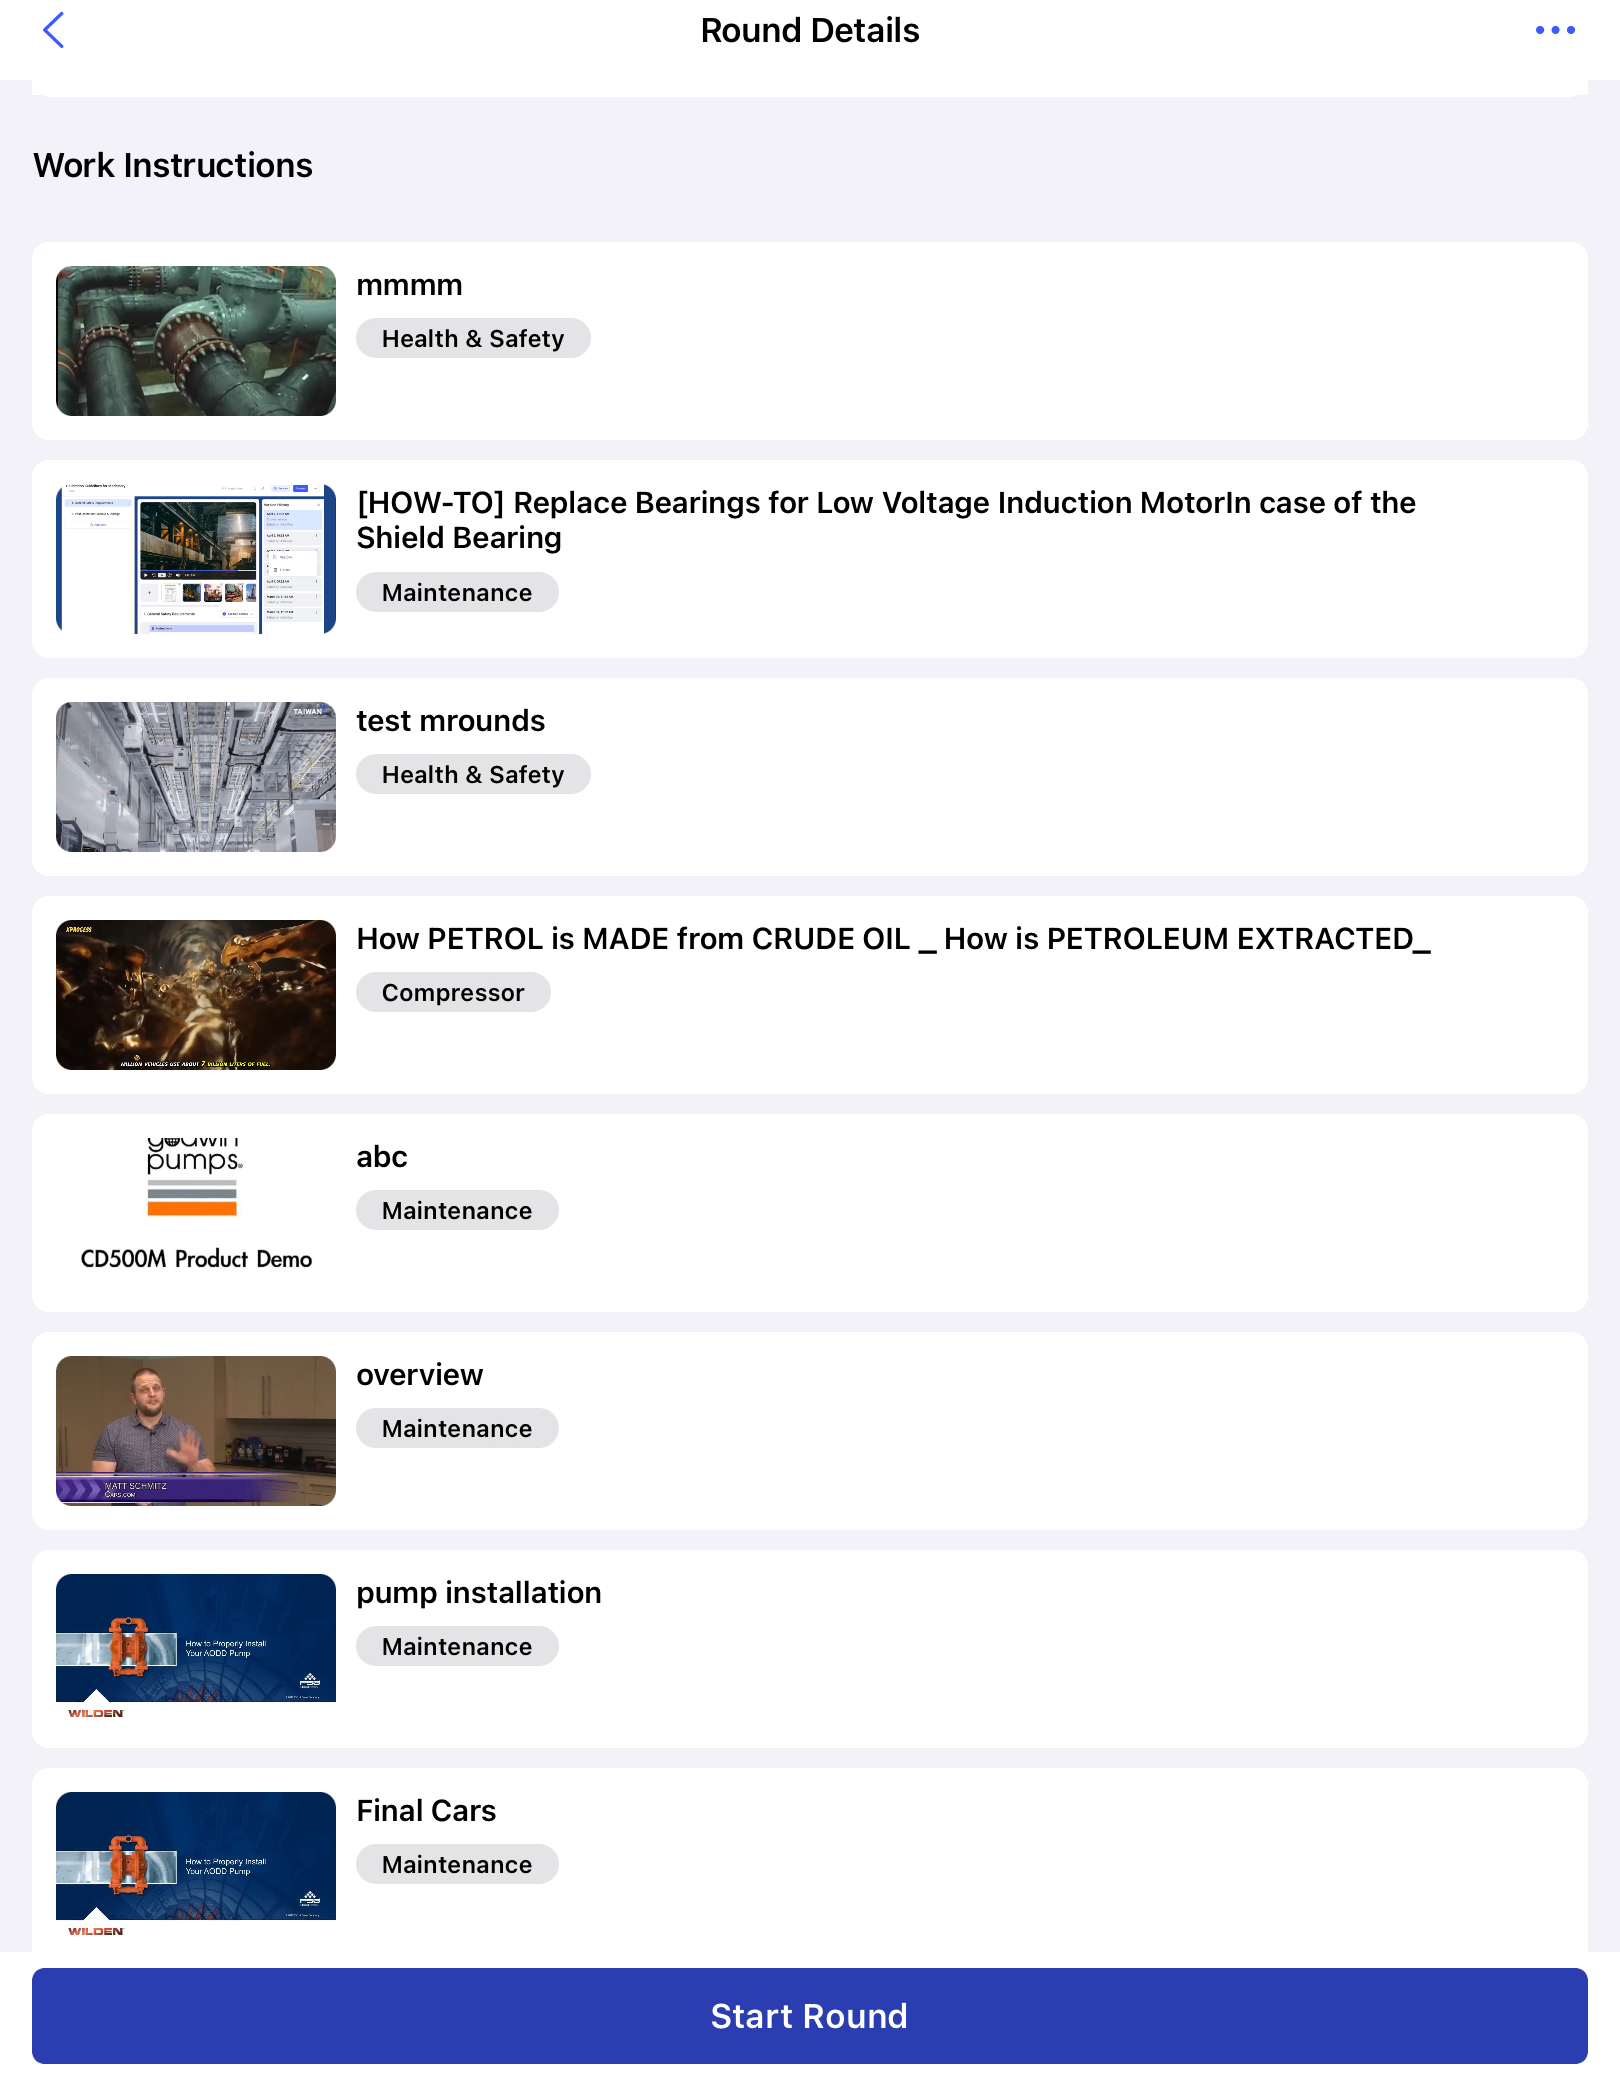The width and height of the screenshot is (1620, 2100).
Task: Open the CD500M Product Demo thumbnail
Action: point(196,1213)
